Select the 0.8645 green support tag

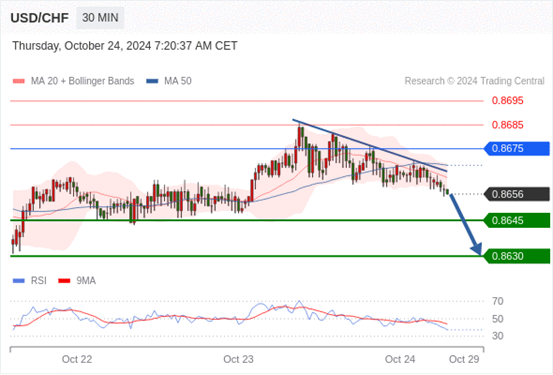tap(516, 220)
